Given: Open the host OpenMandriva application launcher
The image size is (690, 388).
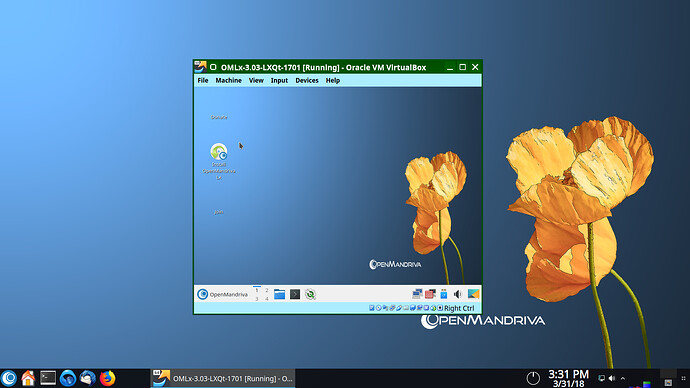Looking at the screenshot, I should [9, 378].
